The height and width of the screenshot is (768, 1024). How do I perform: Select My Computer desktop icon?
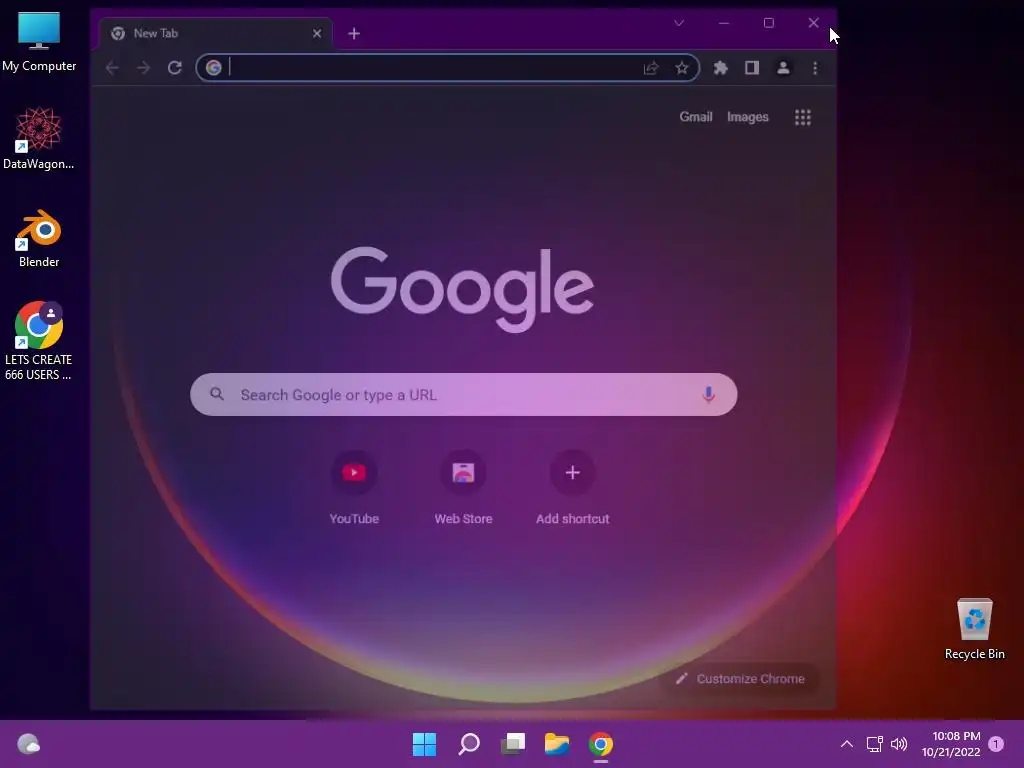coord(39,42)
